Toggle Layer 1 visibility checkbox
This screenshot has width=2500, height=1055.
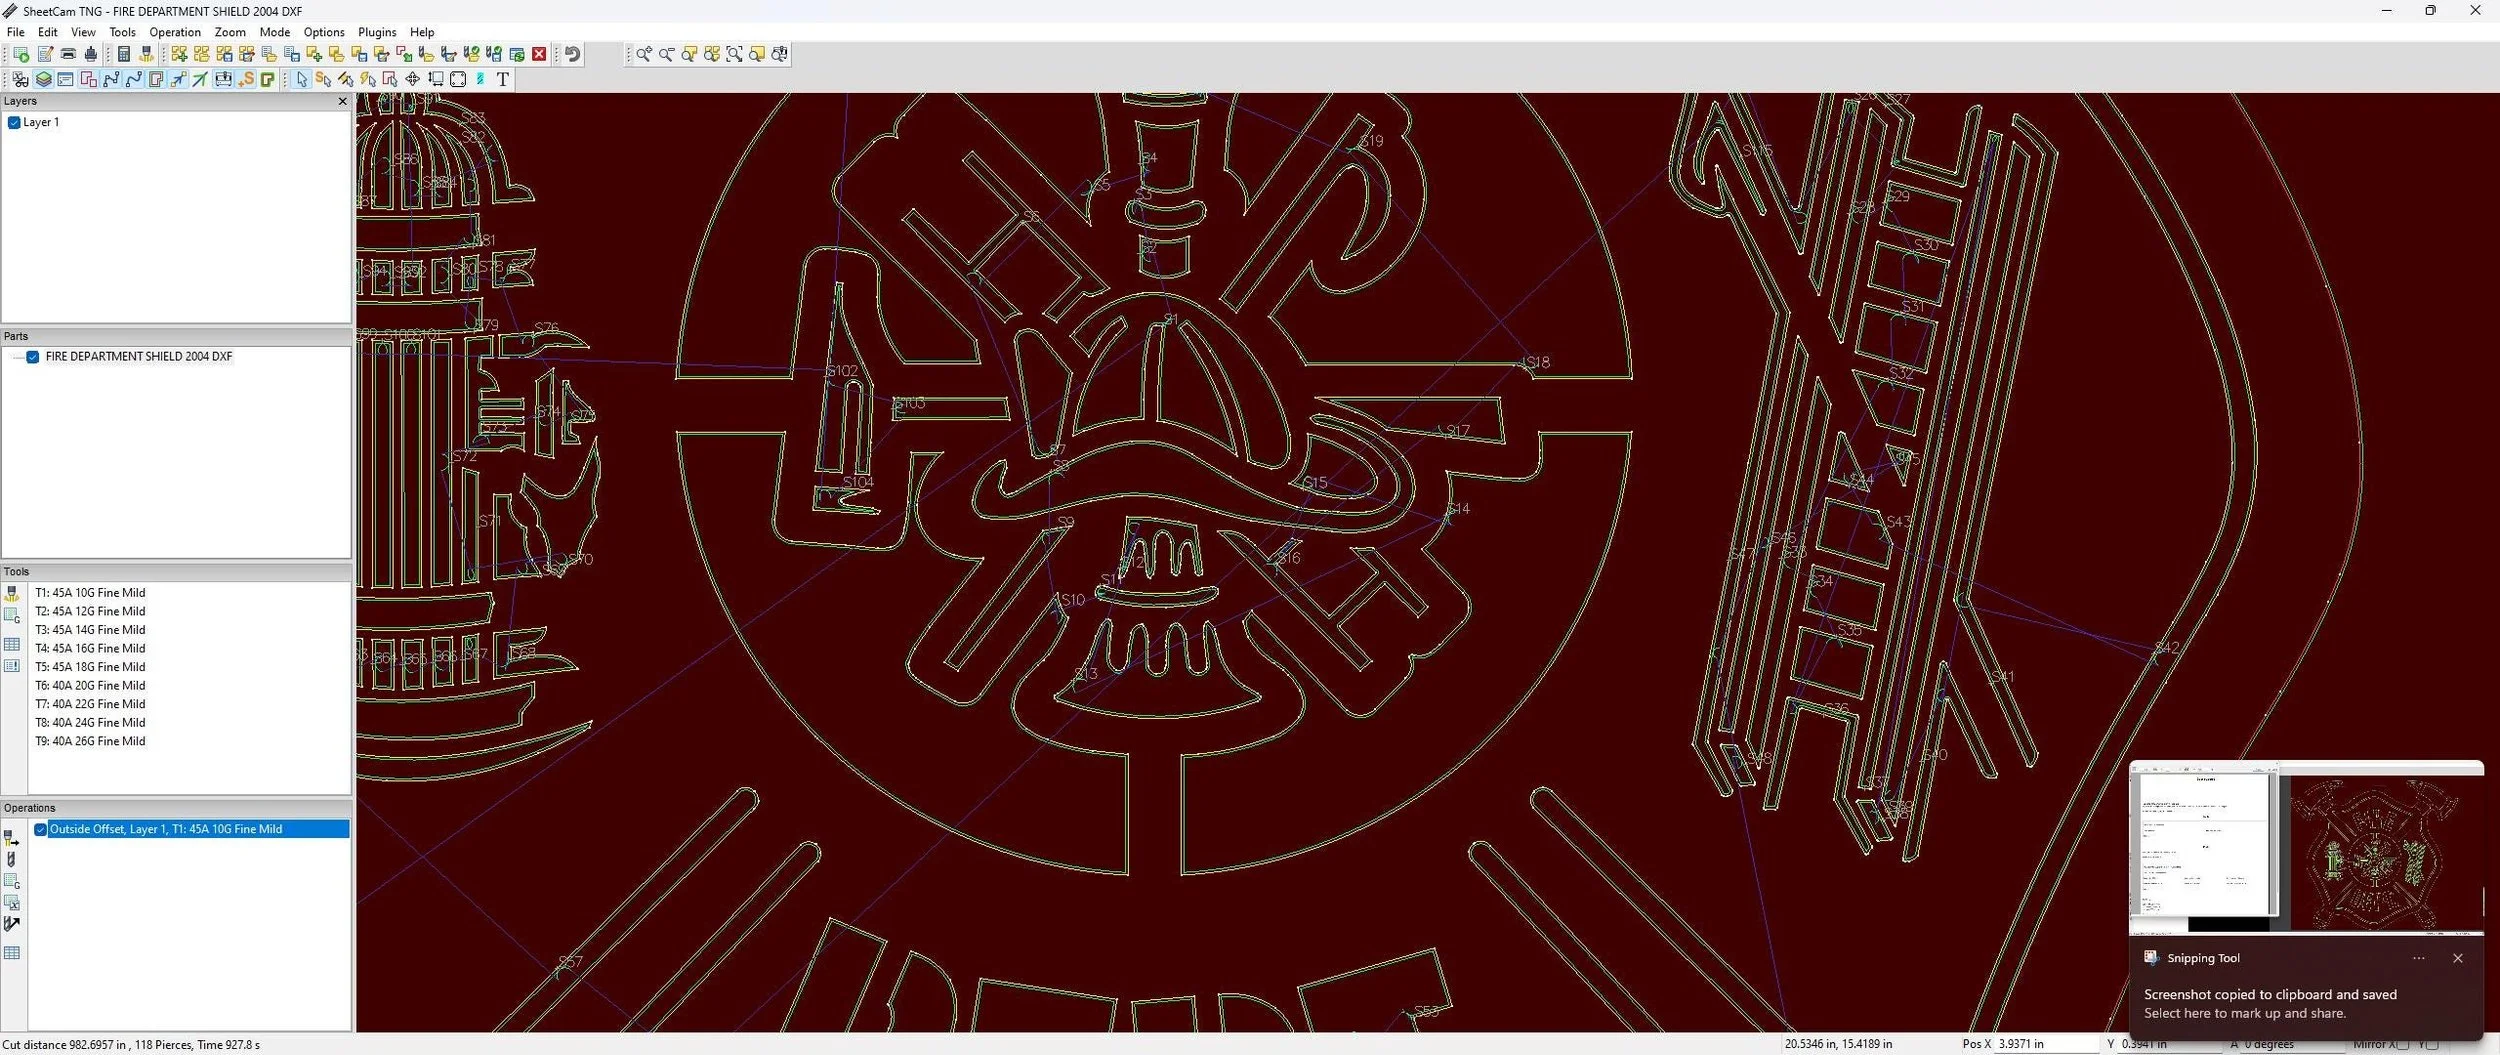click(x=14, y=122)
